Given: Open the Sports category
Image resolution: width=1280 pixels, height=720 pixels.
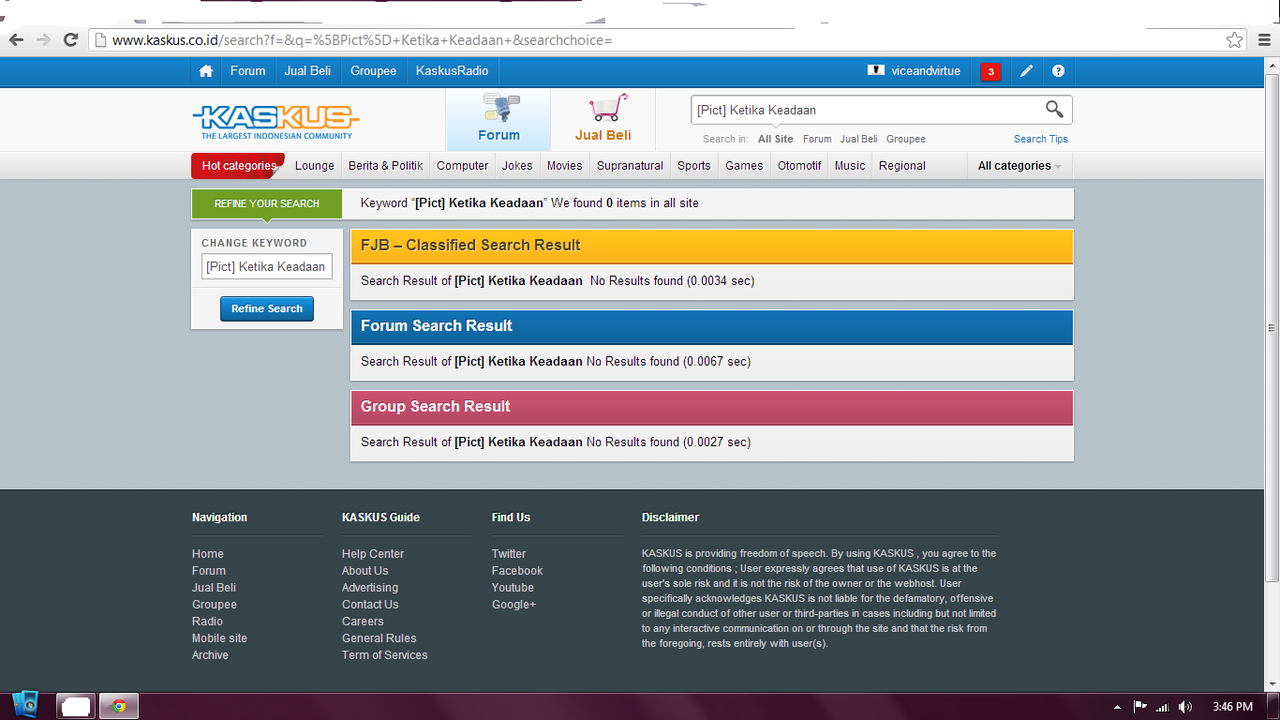Looking at the screenshot, I should 694,166.
